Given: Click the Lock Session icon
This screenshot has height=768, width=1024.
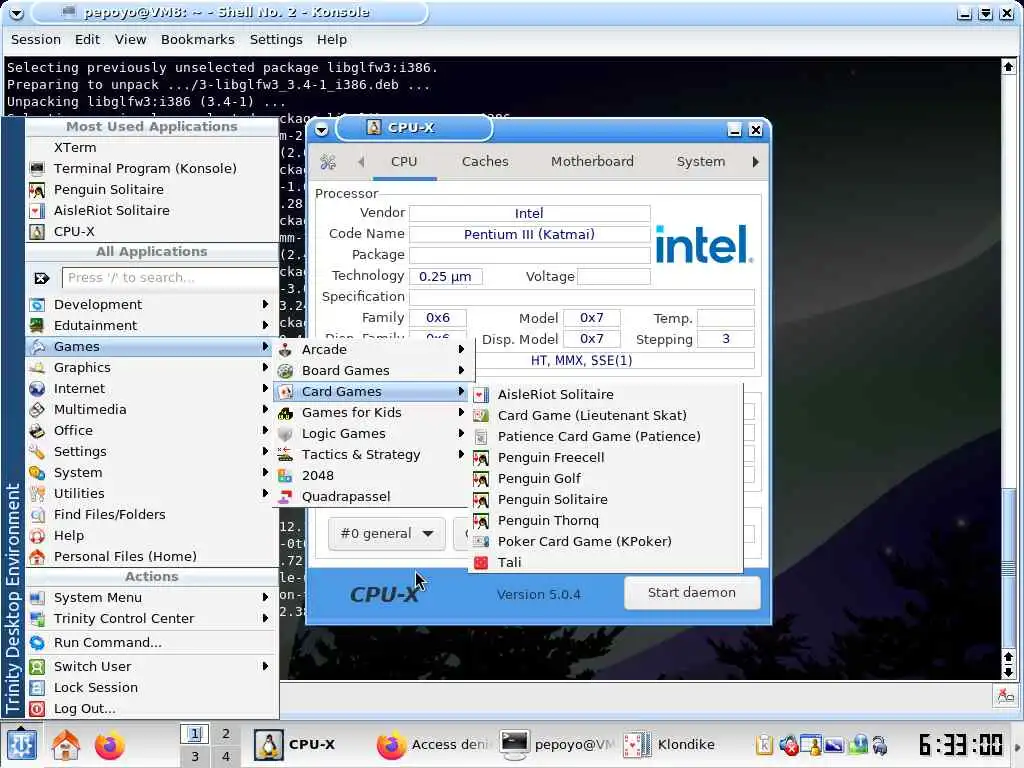Looking at the screenshot, I should coord(37,688).
